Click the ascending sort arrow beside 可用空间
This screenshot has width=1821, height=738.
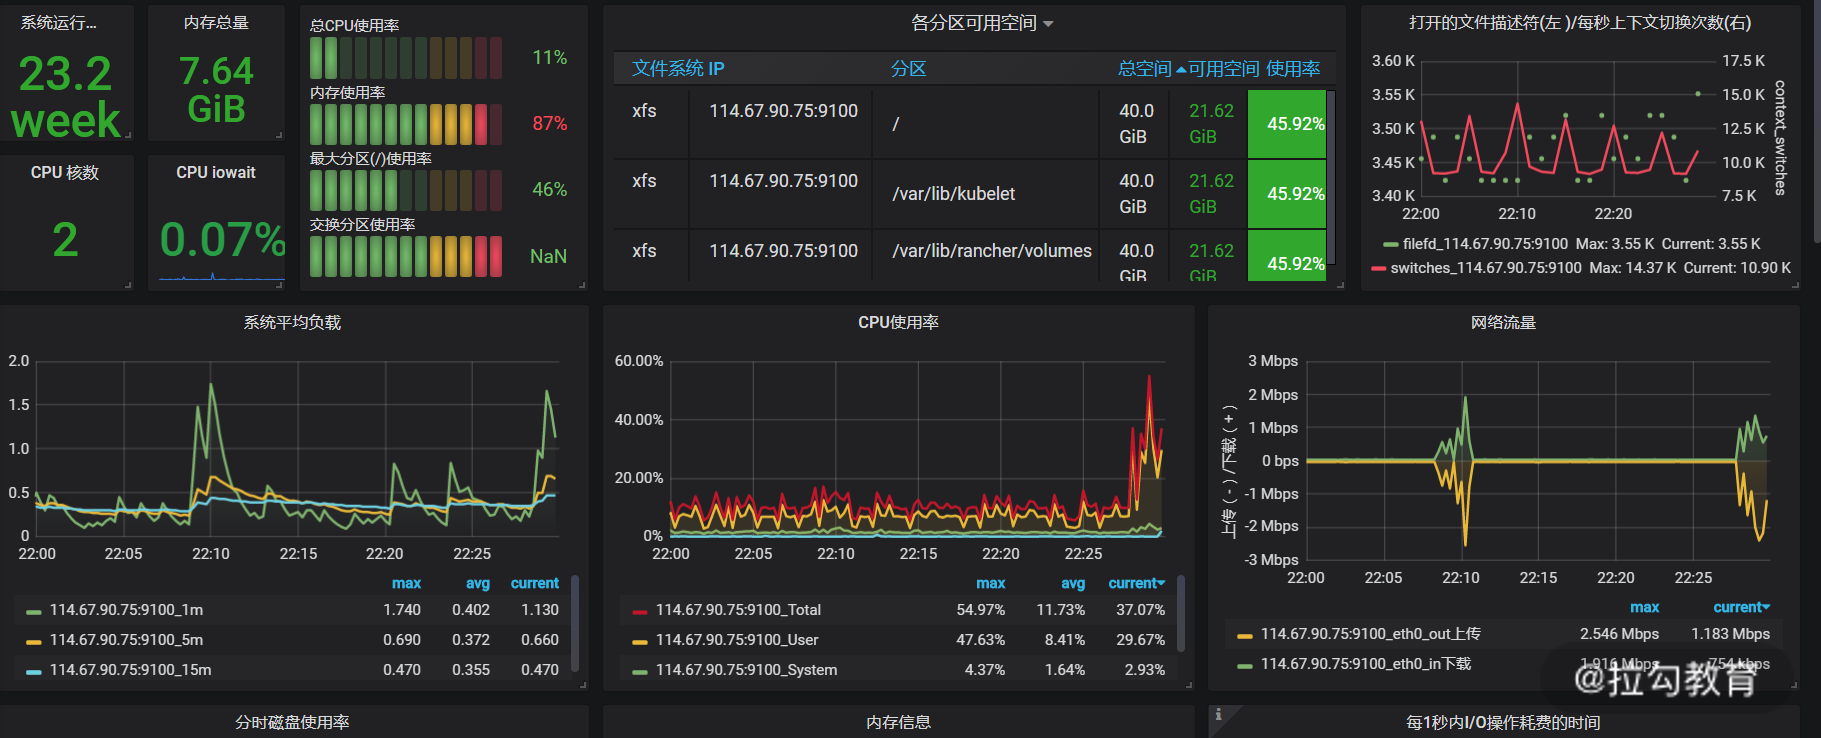pyautogui.click(x=1181, y=69)
